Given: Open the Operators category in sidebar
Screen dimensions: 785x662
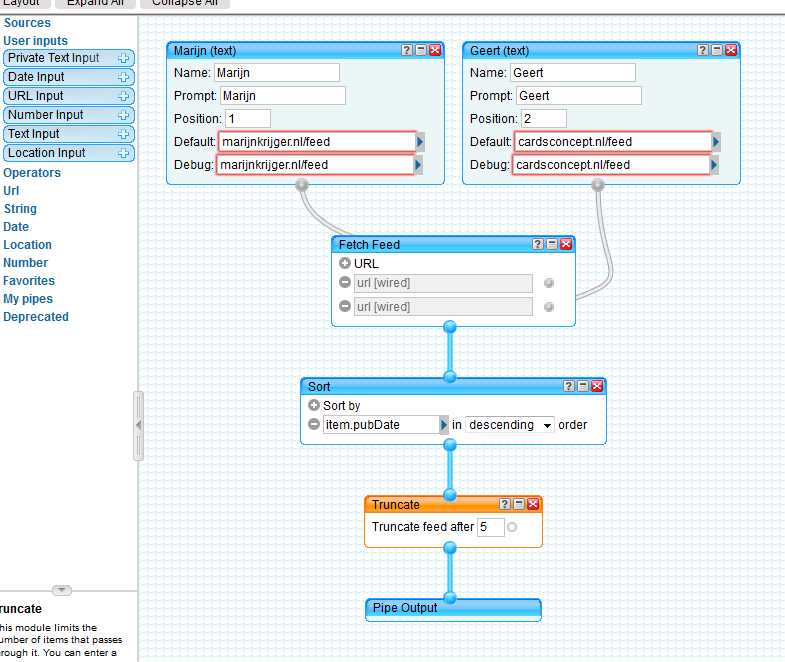Looking at the screenshot, I should pyautogui.click(x=32, y=173).
